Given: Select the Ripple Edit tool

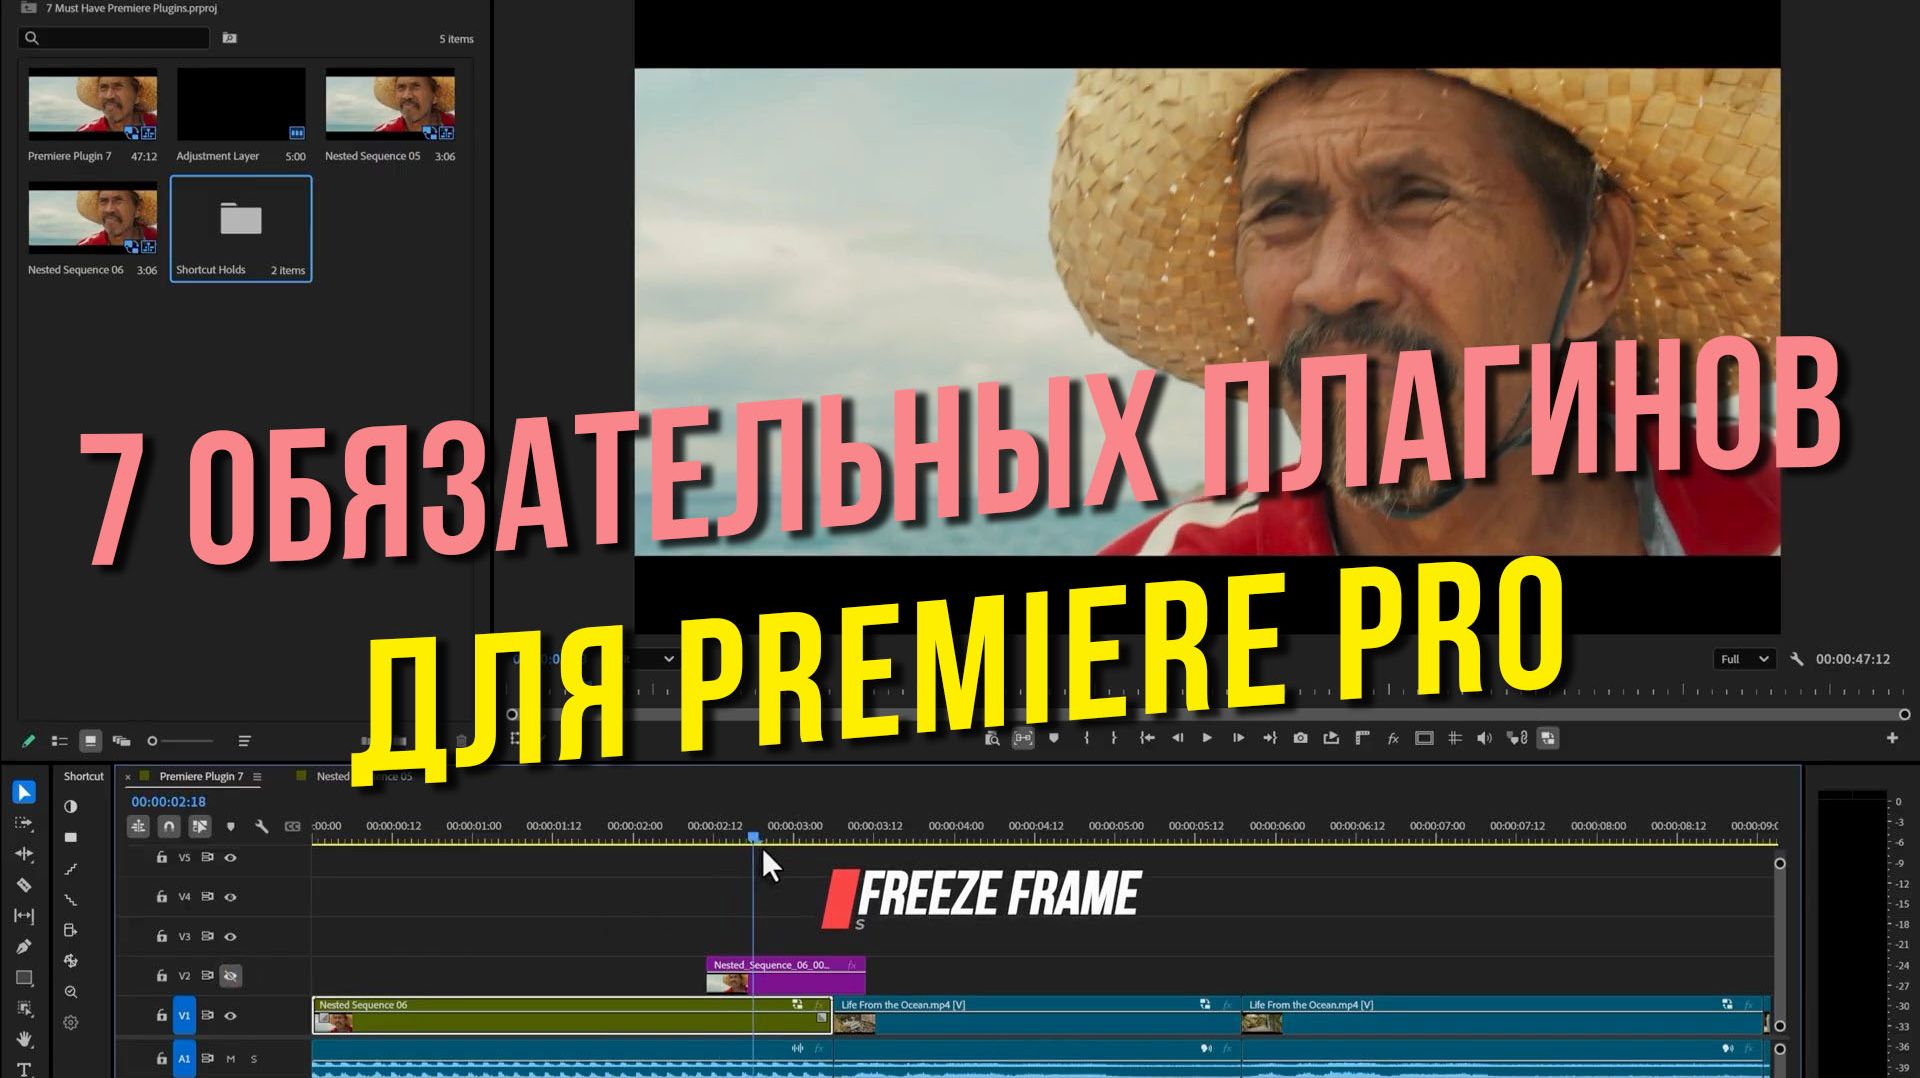Looking at the screenshot, I should pyautogui.click(x=24, y=854).
